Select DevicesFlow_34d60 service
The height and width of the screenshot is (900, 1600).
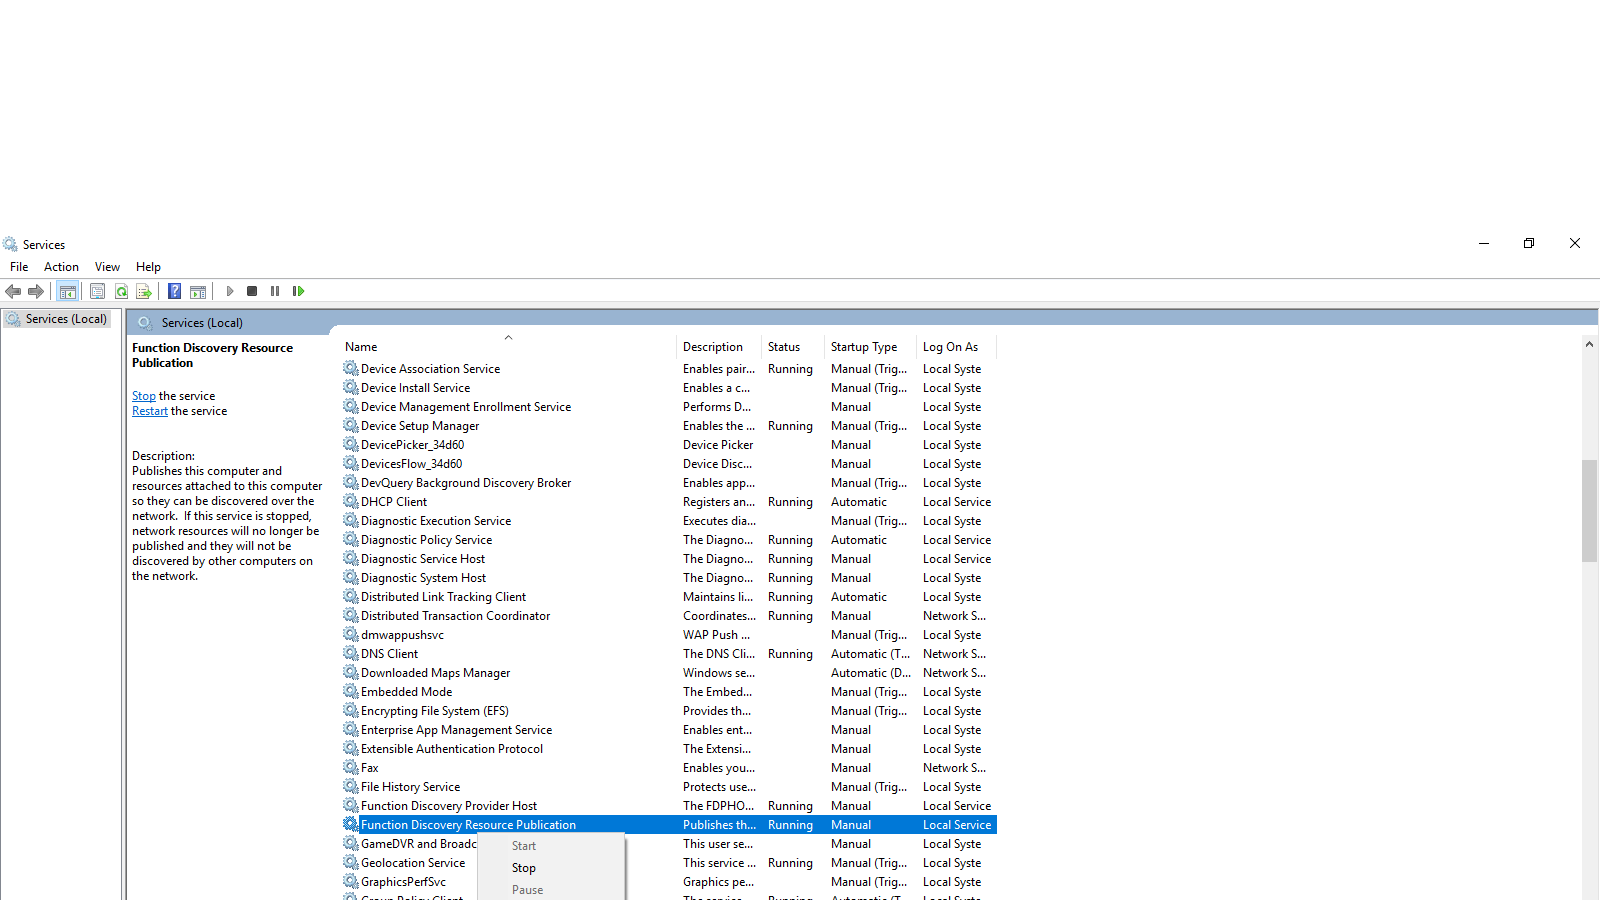tap(669, 464)
